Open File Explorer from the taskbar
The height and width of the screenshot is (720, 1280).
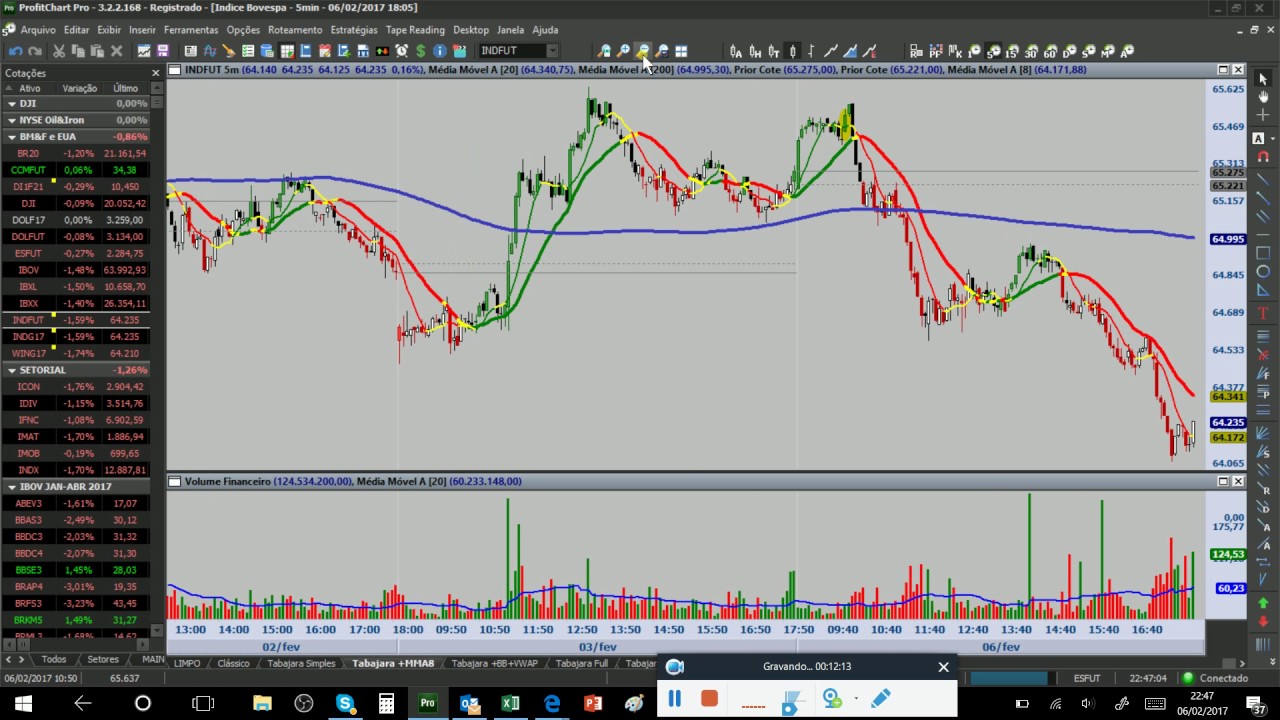[x=262, y=703]
